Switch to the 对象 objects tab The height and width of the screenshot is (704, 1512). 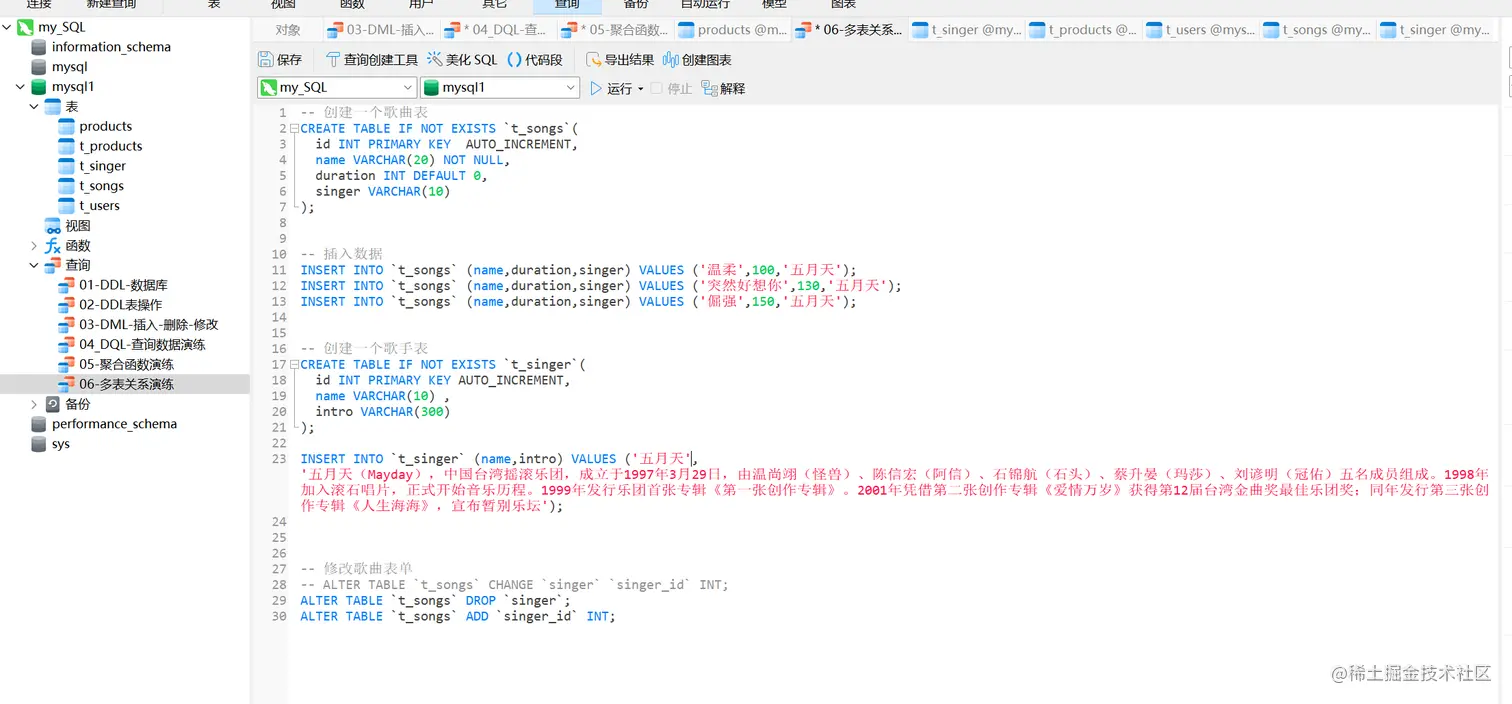(288, 30)
